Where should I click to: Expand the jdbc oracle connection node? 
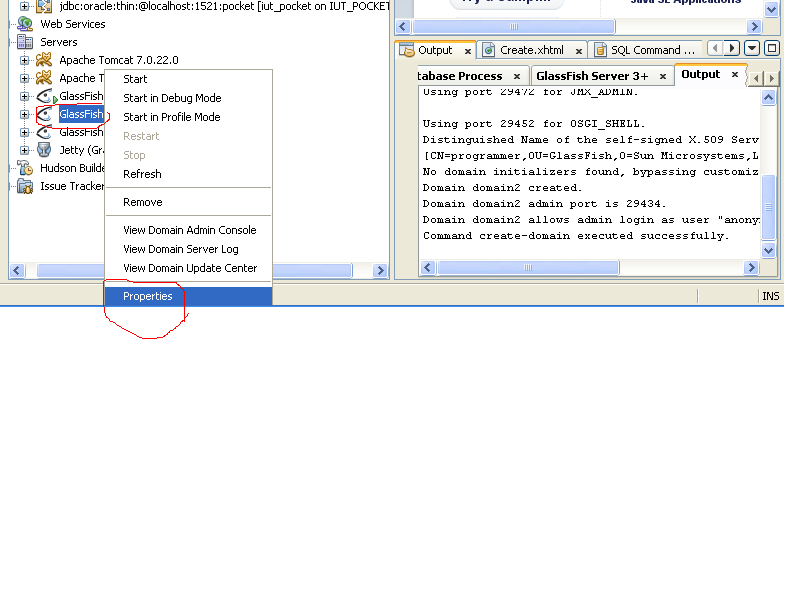point(24,6)
